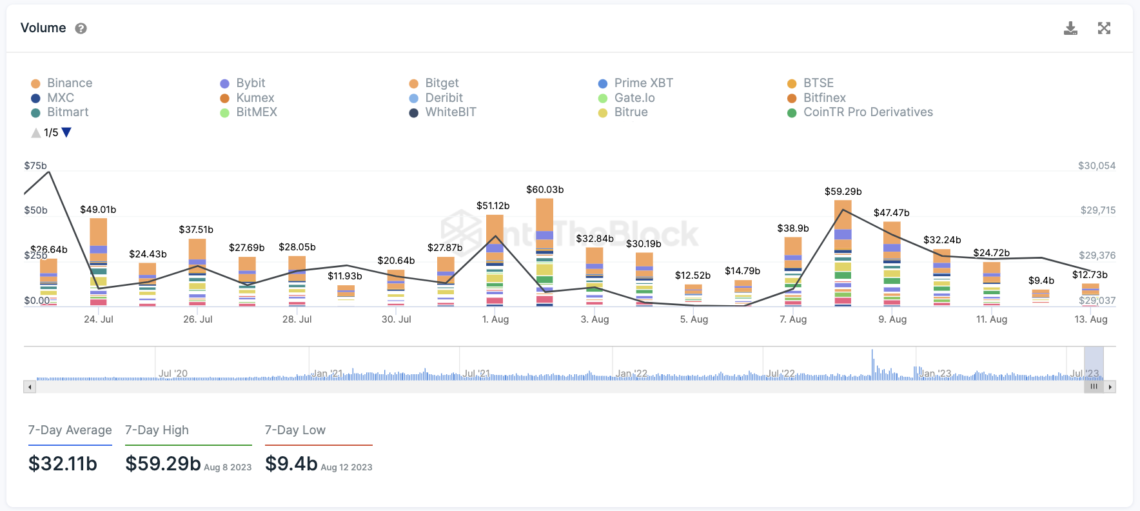Click the $12.73b bar on 13 Aug
Screen dimensions: 1140x511
coord(1091,295)
